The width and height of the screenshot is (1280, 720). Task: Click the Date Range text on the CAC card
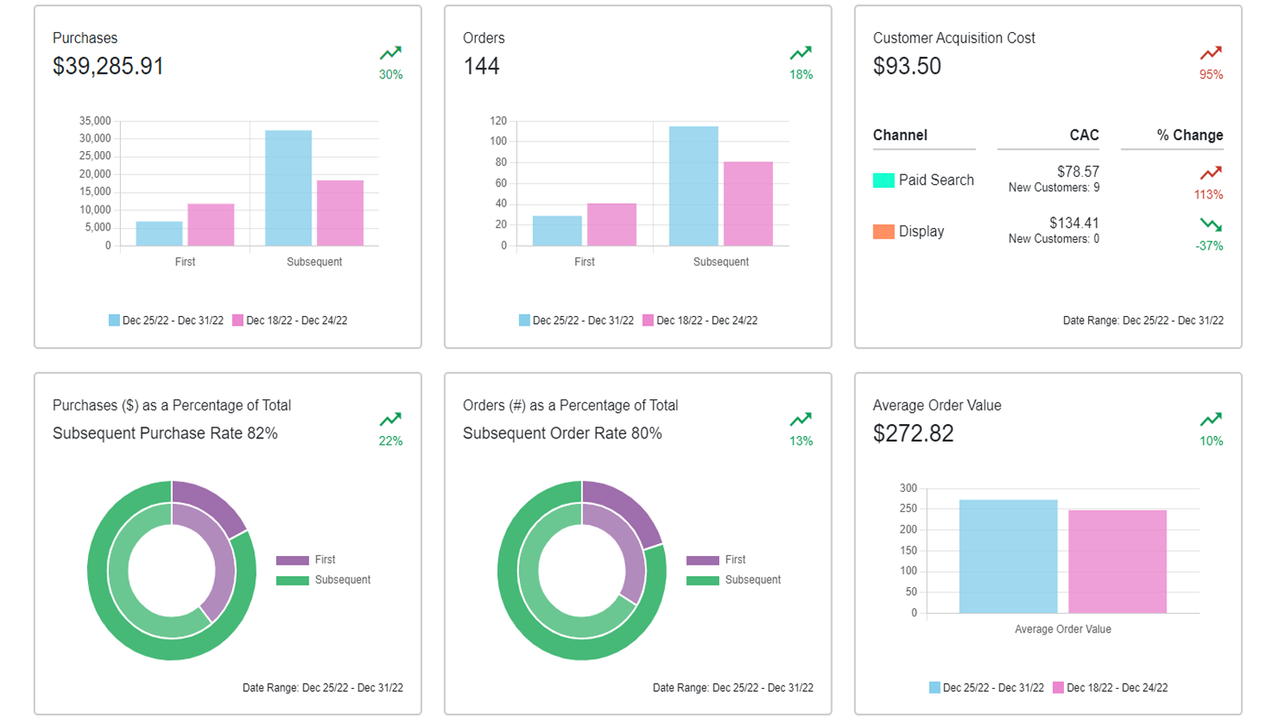click(x=1143, y=320)
